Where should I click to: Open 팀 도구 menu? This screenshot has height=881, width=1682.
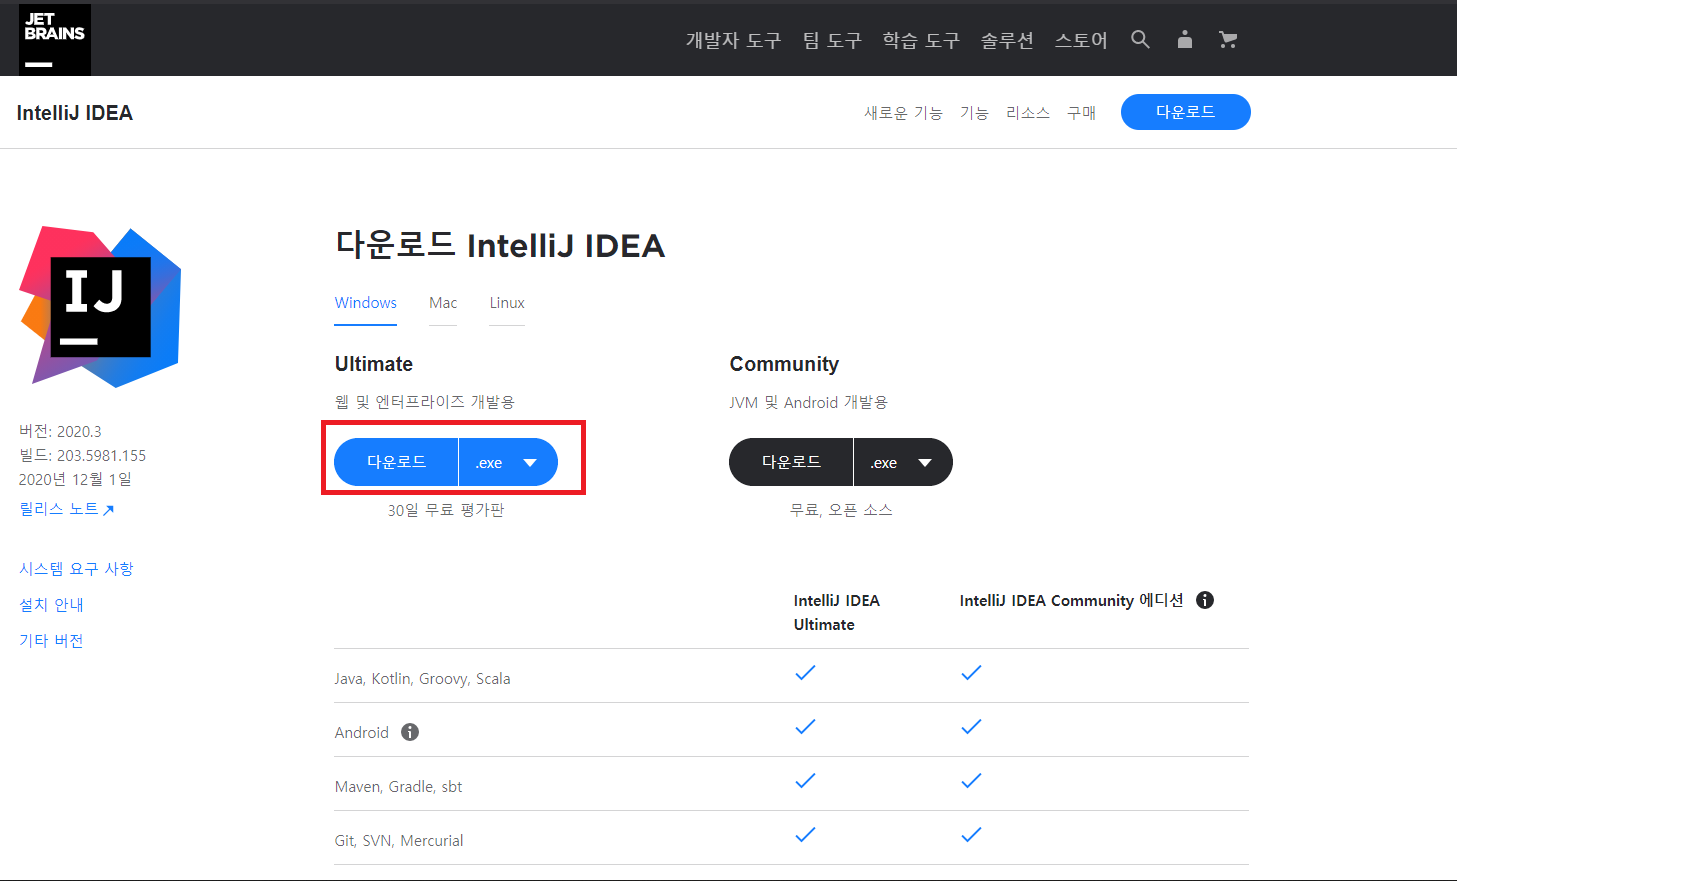pyautogui.click(x=832, y=40)
